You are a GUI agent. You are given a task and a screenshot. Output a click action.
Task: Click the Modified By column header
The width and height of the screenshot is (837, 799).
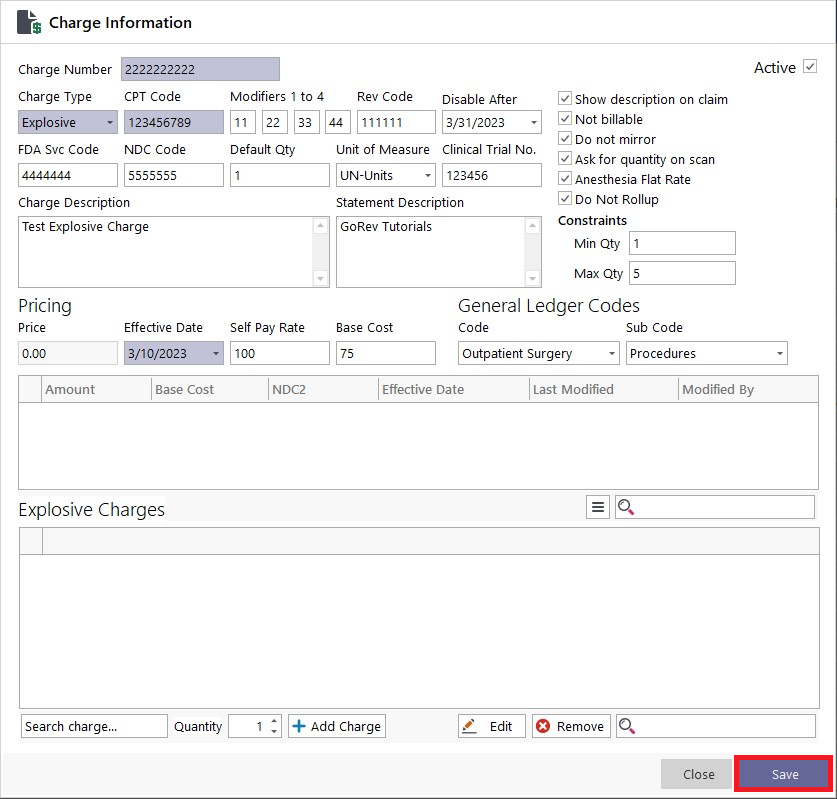[748, 389]
